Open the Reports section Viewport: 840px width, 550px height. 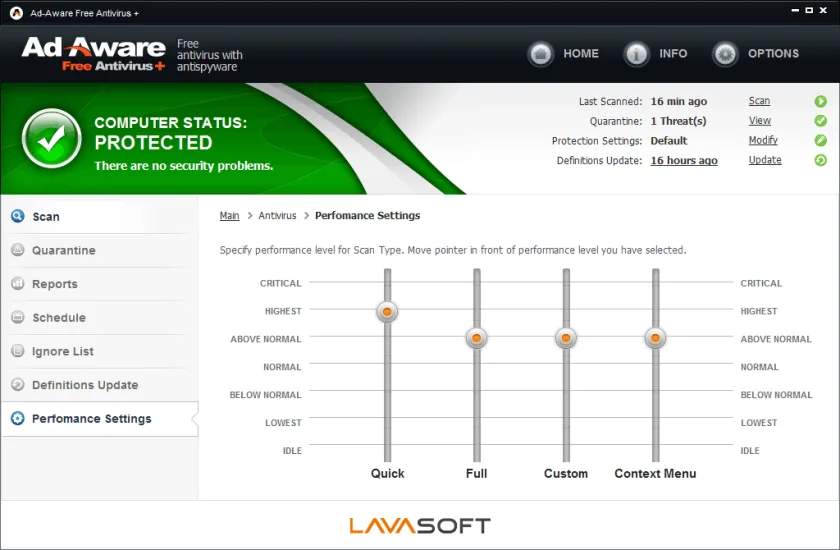[x=100, y=284]
